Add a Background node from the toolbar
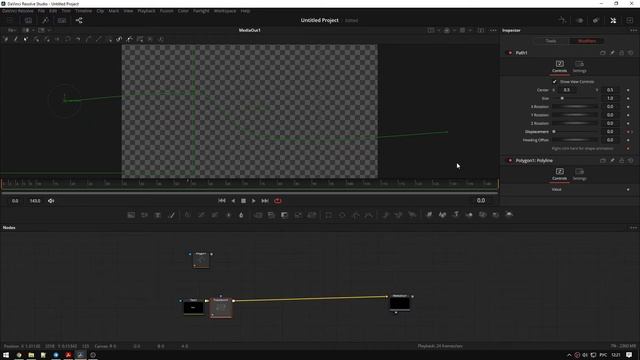 click(x=131, y=215)
